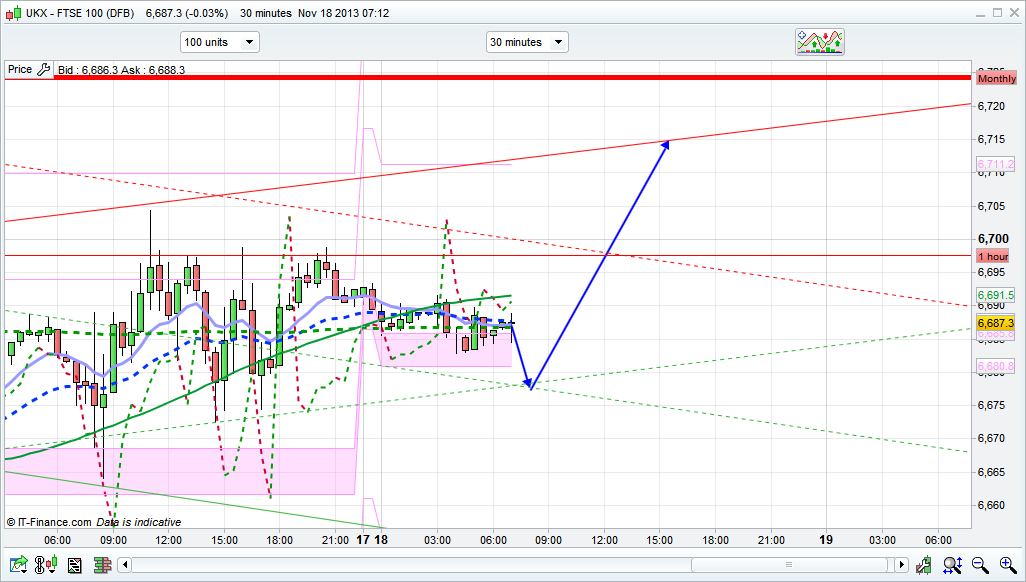Click the 1 hour level label
The width and height of the screenshot is (1026, 582).
993,256
